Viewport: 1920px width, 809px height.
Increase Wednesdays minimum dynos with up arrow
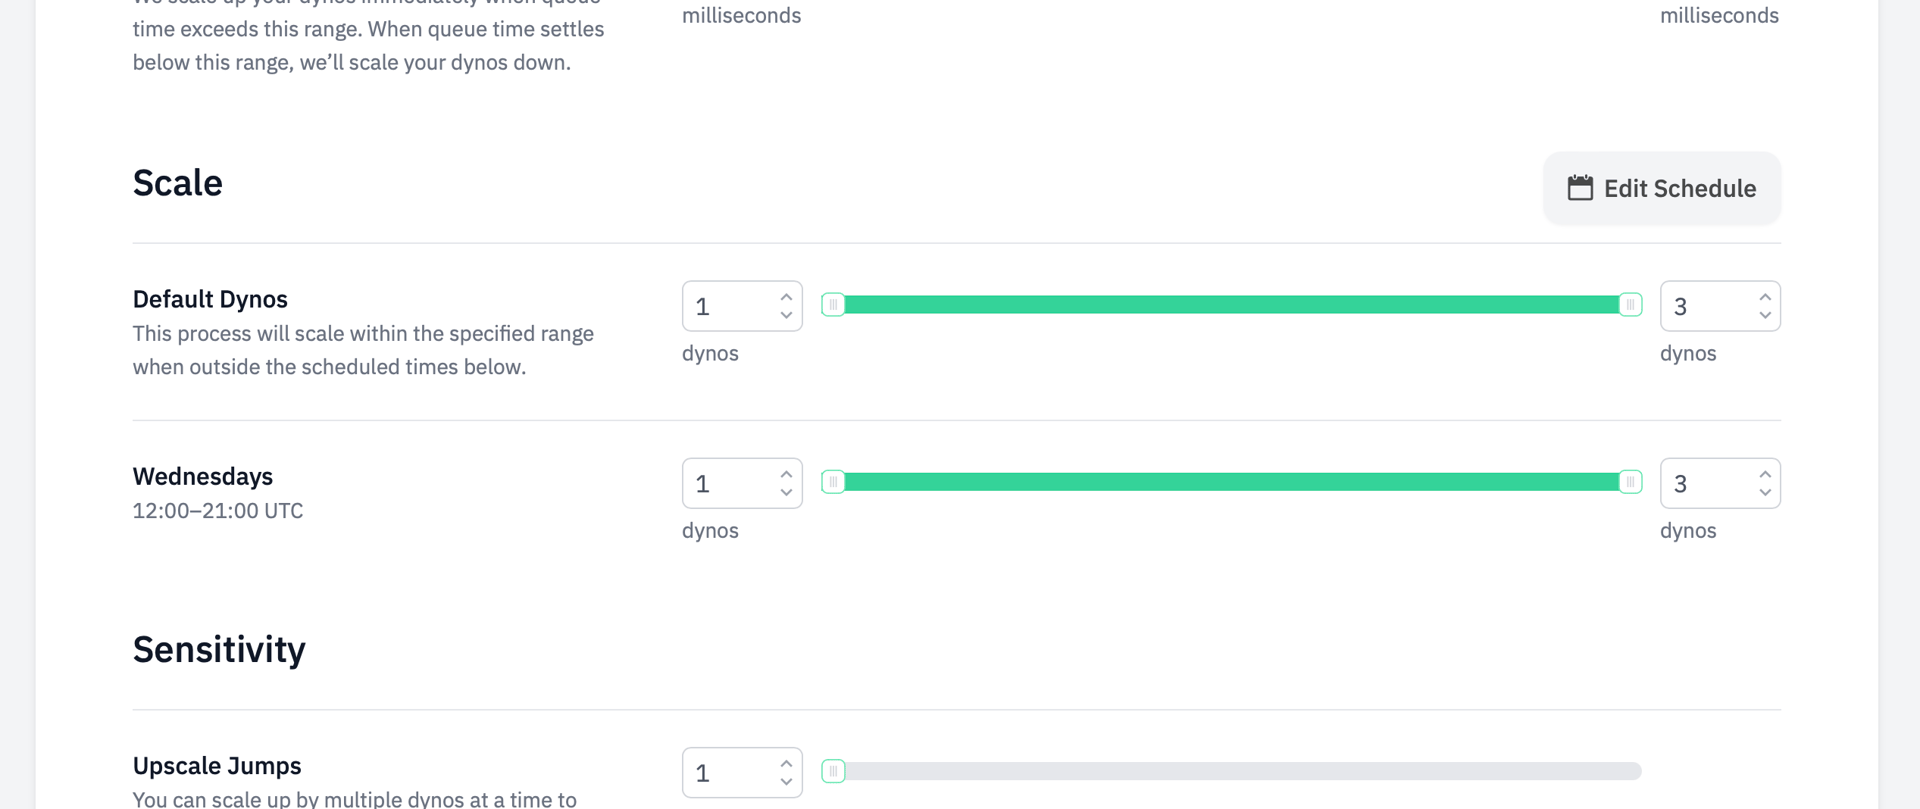pyautogui.click(x=786, y=474)
